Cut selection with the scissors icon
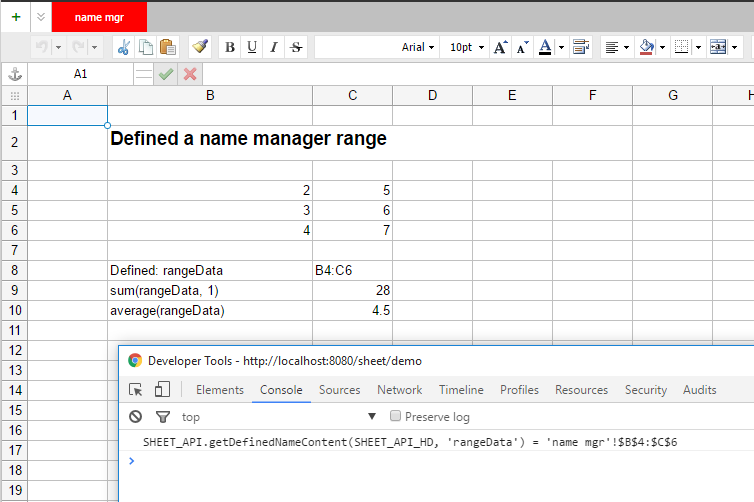 [124, 47]
